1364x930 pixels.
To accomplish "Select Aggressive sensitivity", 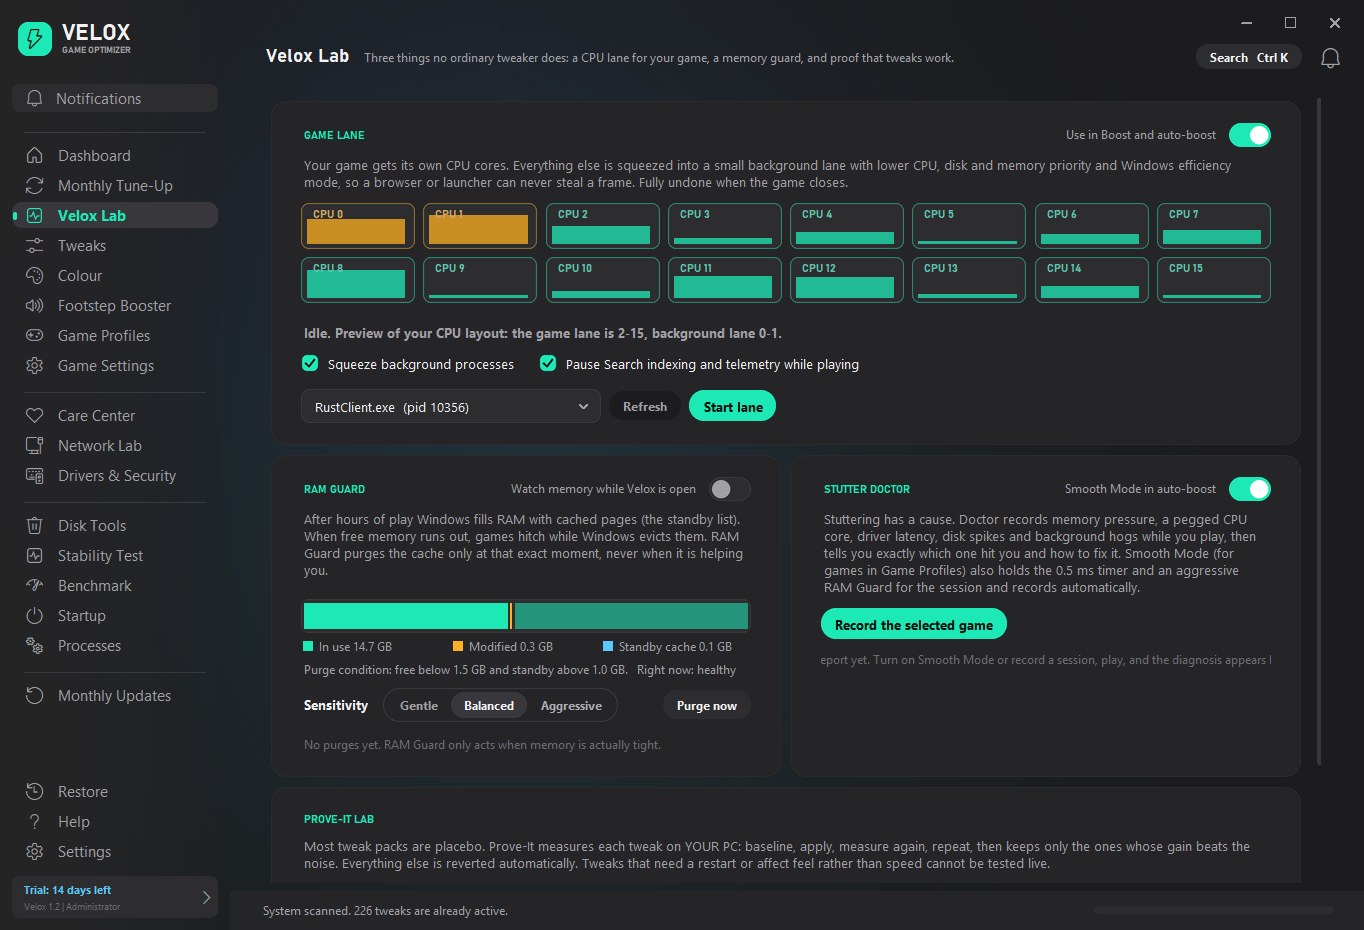I will click(x=571, y=706).
